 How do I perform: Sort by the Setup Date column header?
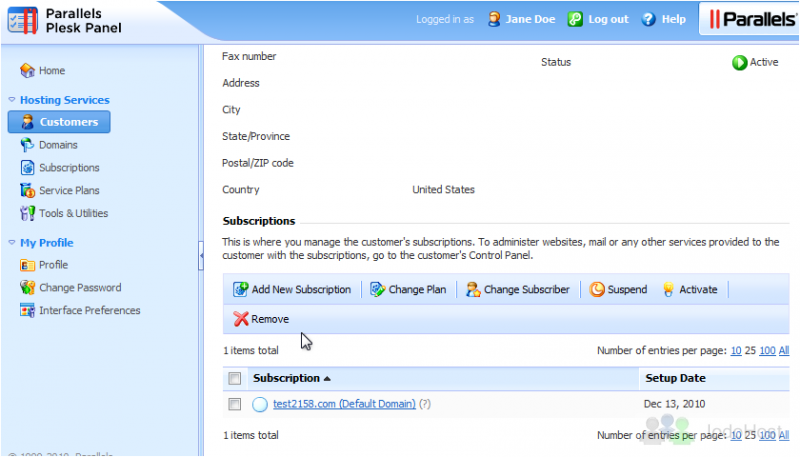(x=676, y=378)
